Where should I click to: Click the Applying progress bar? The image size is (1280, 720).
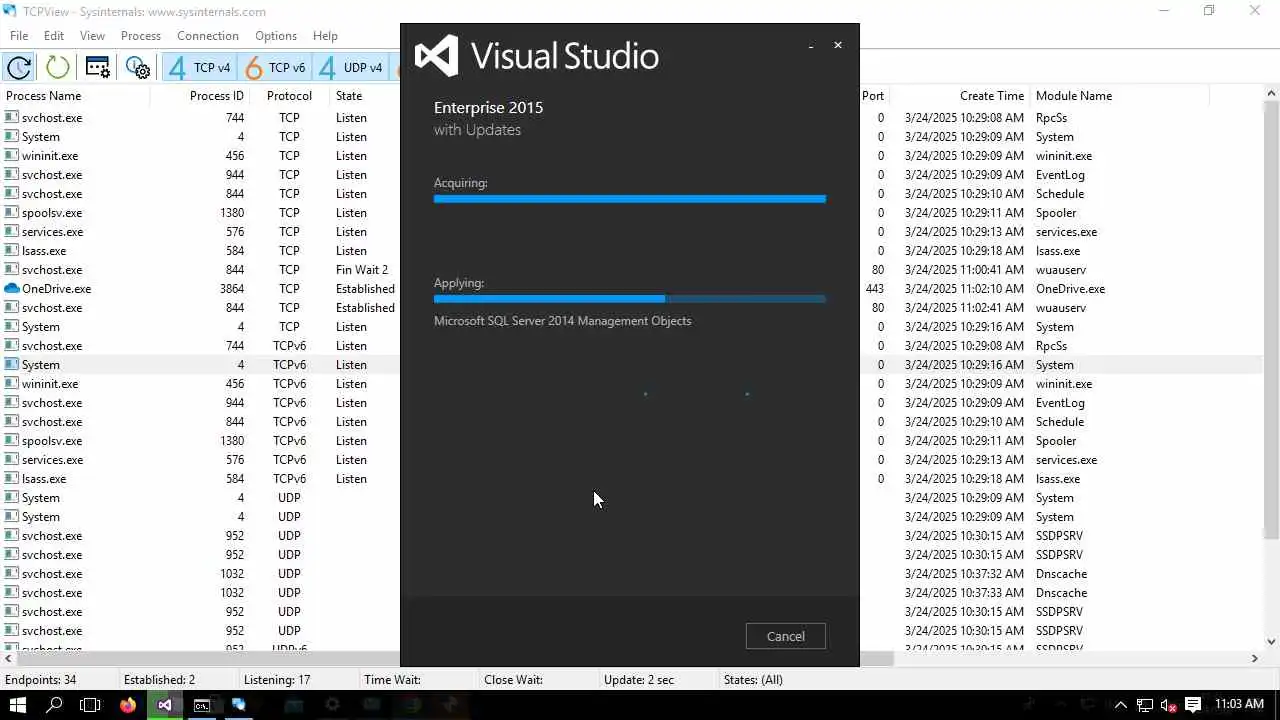[630, 299]
